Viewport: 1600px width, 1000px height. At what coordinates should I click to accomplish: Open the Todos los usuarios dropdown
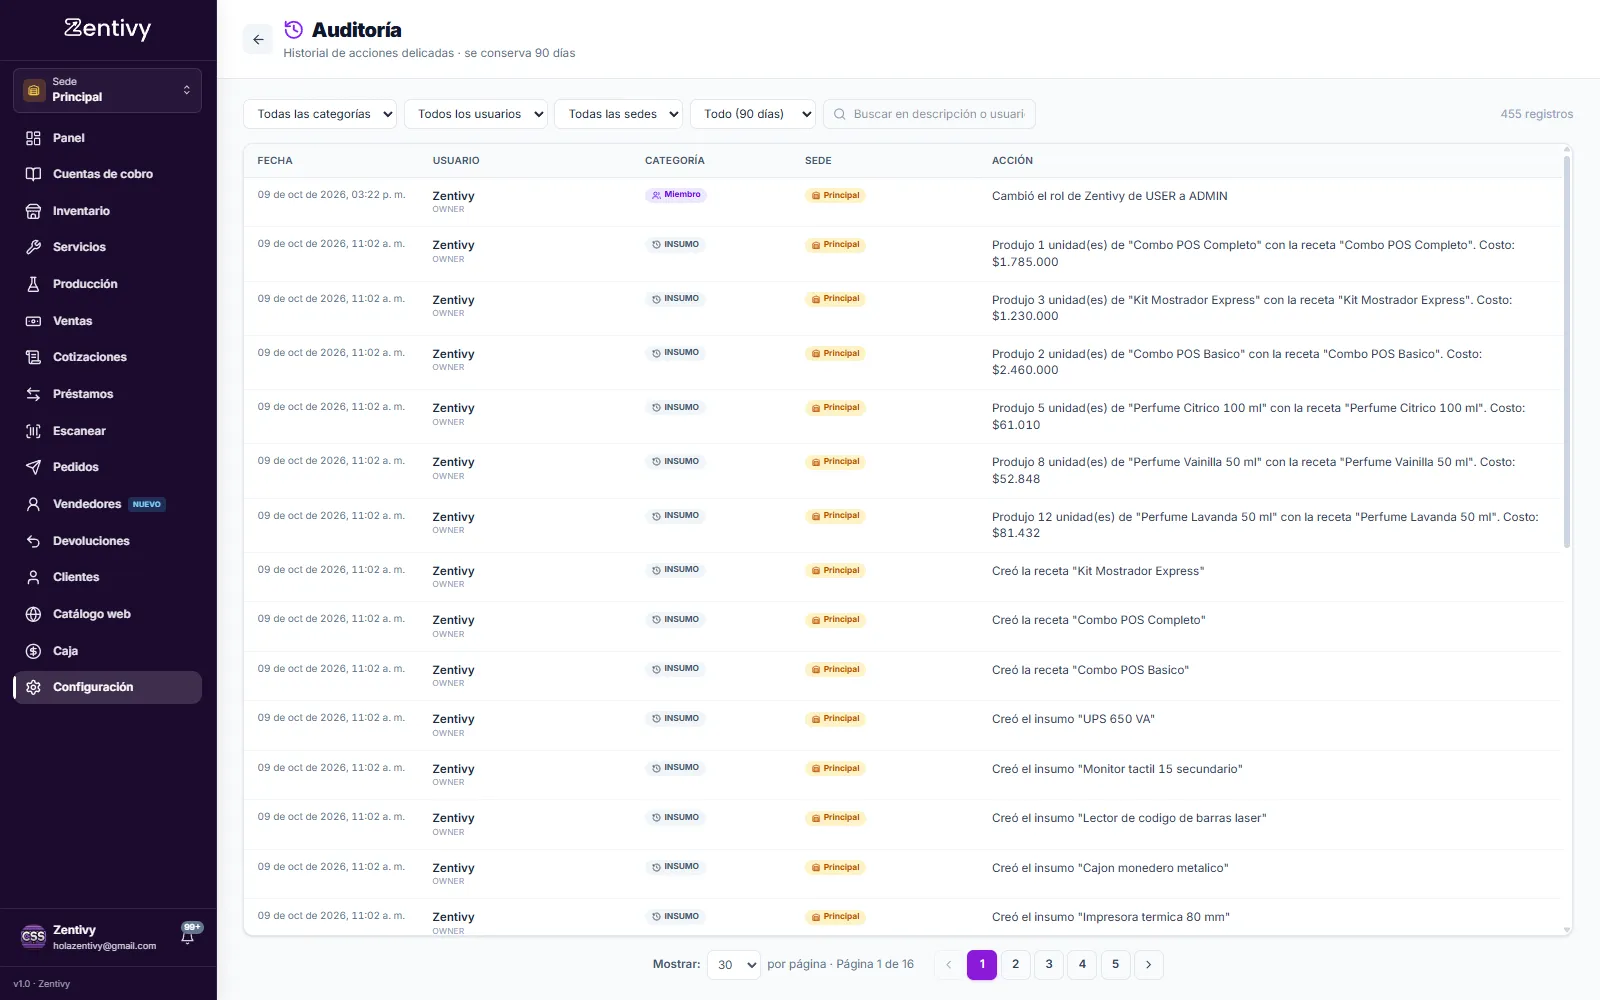pos(476,114)
